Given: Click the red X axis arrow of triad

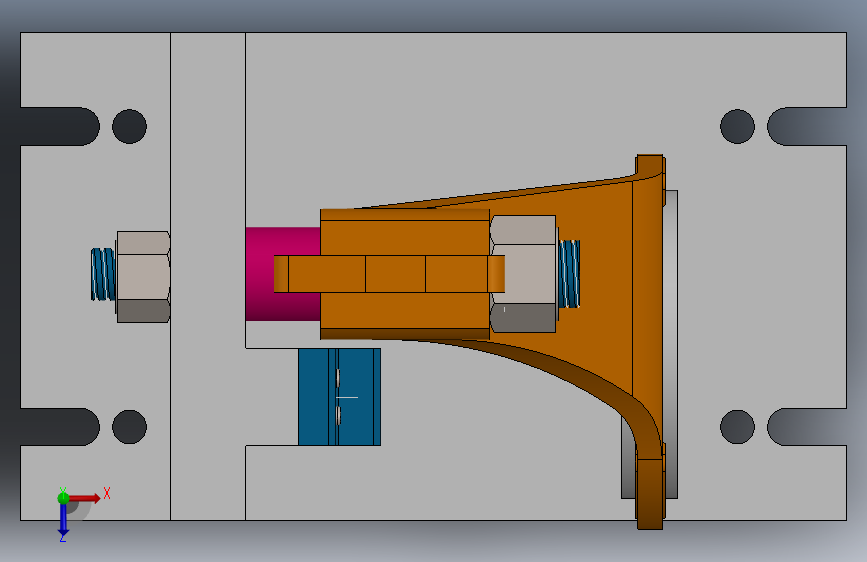Looking at the screenshot, I should tap(86, 498).
